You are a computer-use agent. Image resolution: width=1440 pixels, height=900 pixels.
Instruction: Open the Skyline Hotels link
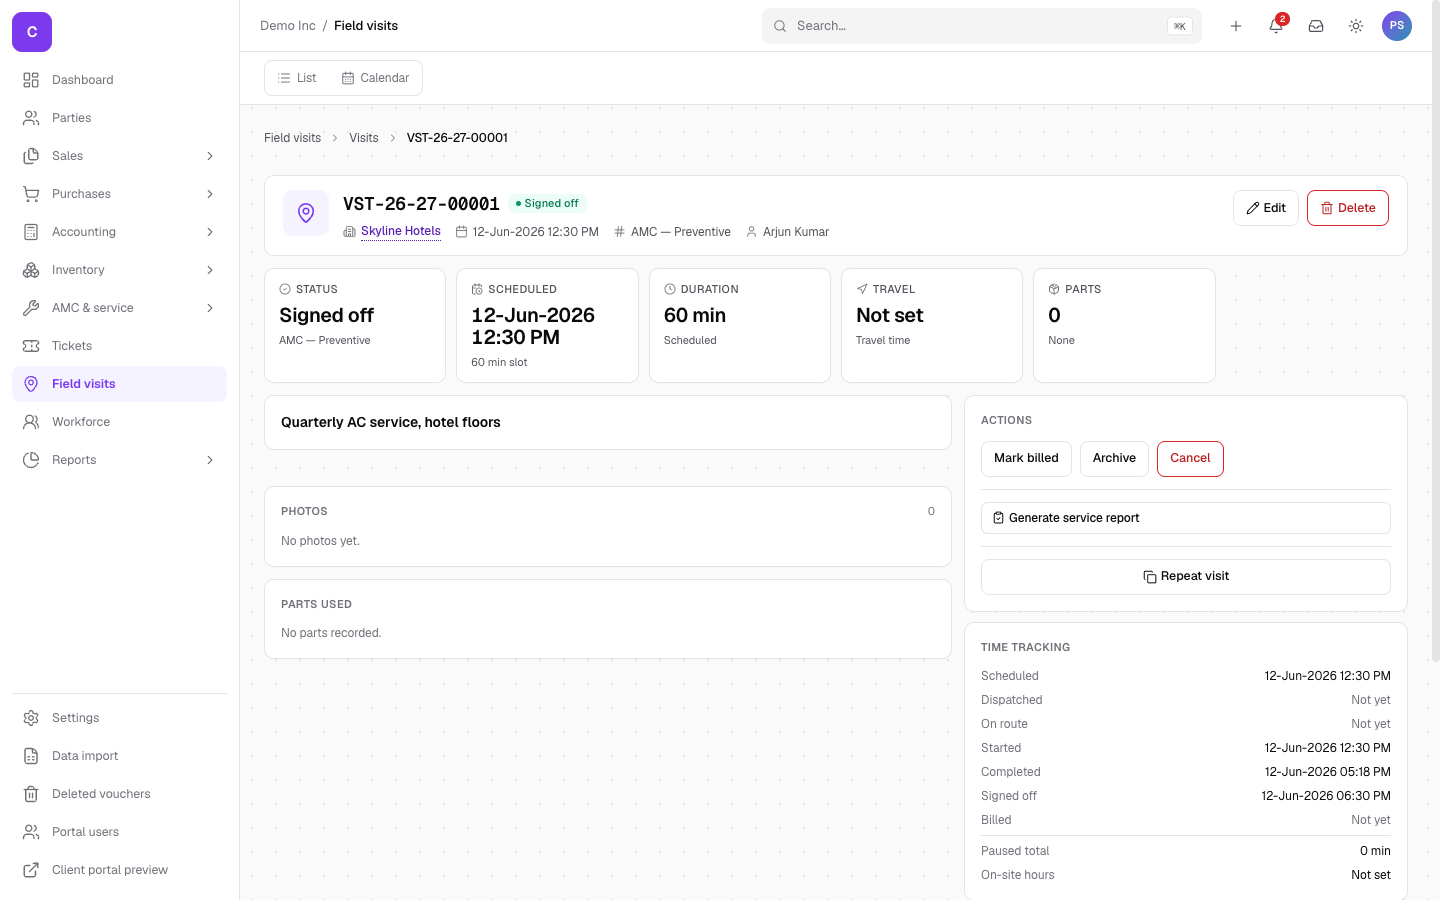[401, 231]
